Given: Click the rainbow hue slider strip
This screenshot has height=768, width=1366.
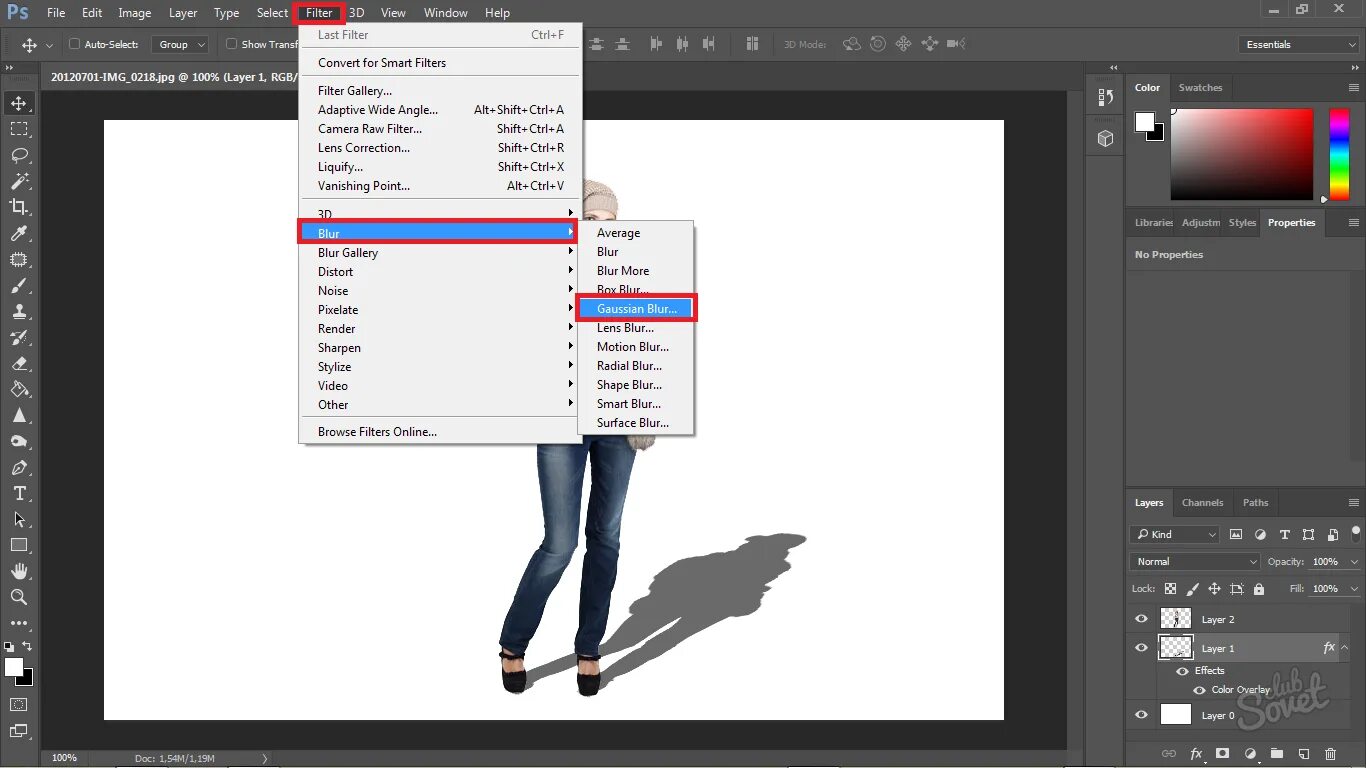Looking at the screenshot, I should [x=1339, y=154].
